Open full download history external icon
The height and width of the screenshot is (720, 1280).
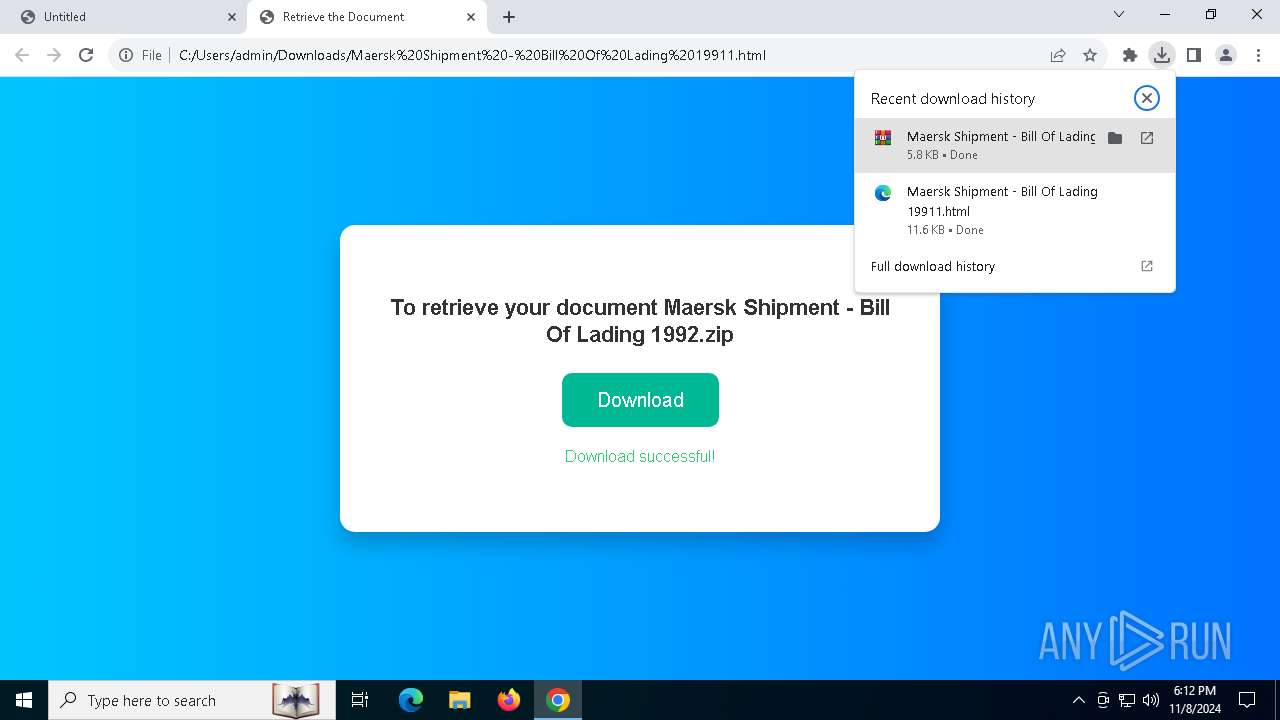pyautogui.click(x=1147, y=266)
